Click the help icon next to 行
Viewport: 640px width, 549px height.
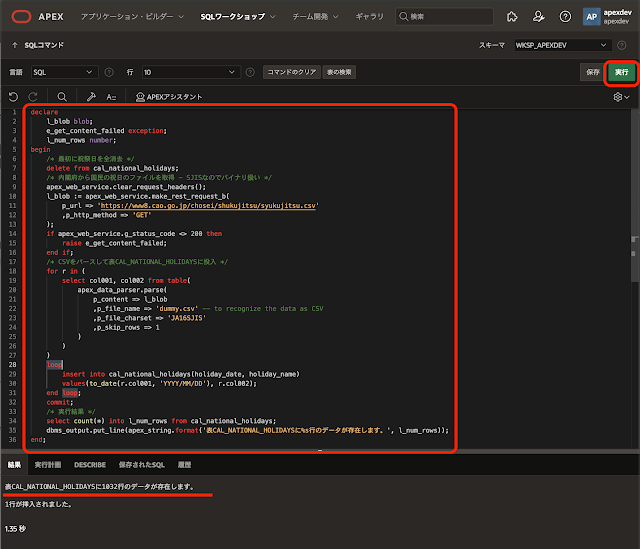click(x=250, y=72)
